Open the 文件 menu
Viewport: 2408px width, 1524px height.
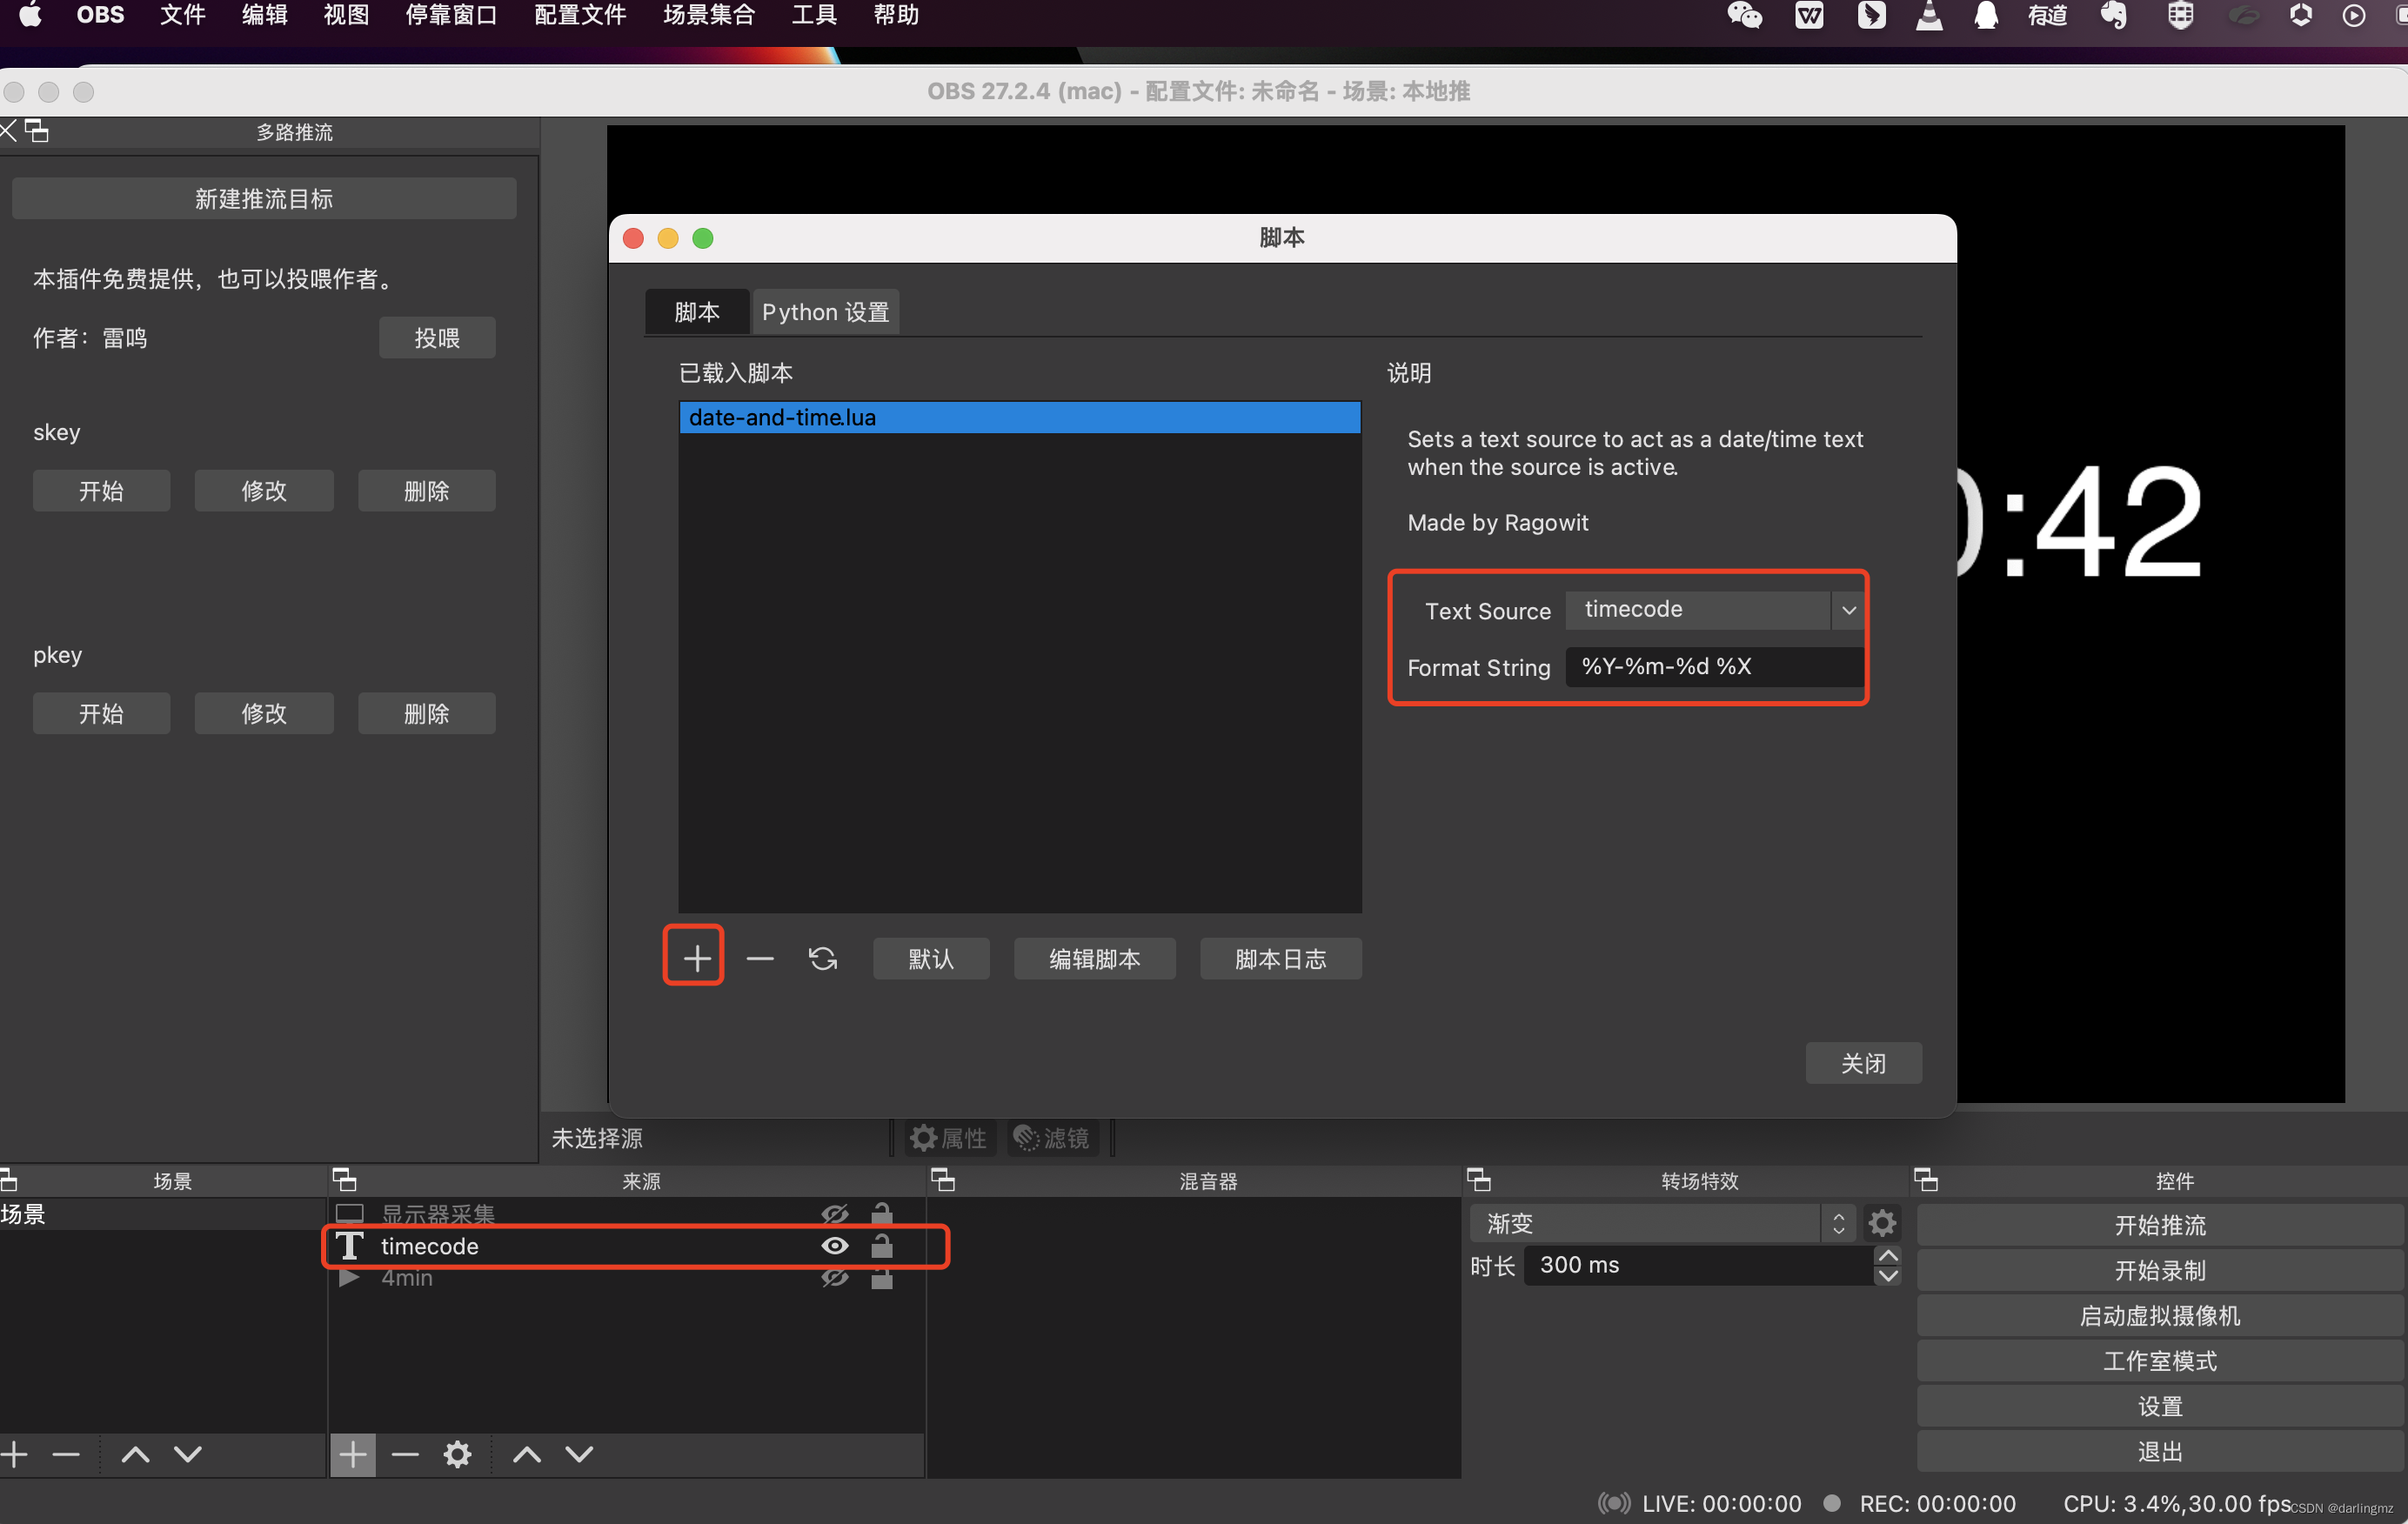pos(182,15)
